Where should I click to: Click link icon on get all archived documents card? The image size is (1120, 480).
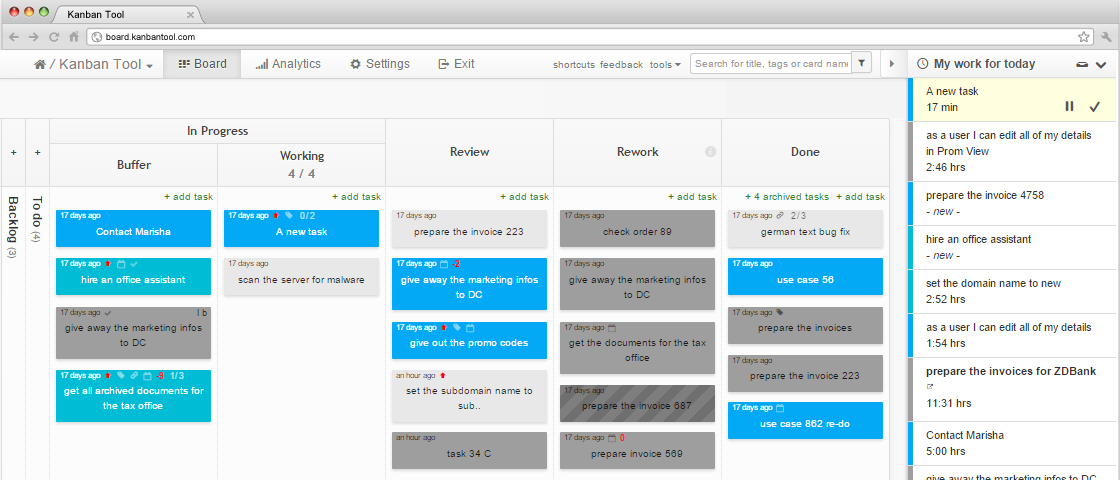click(x=134, y=375)
